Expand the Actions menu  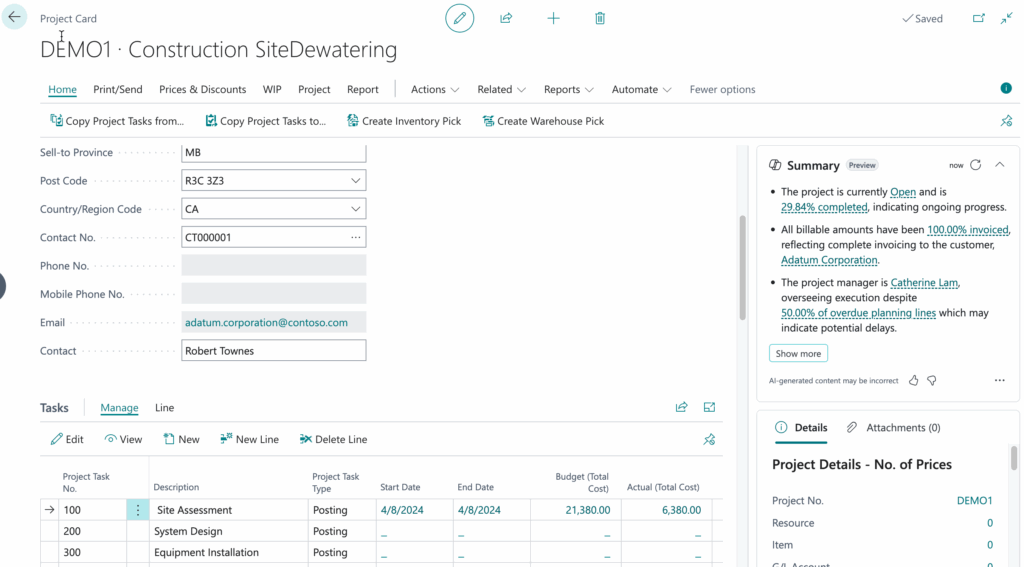(x=435, y=89)
